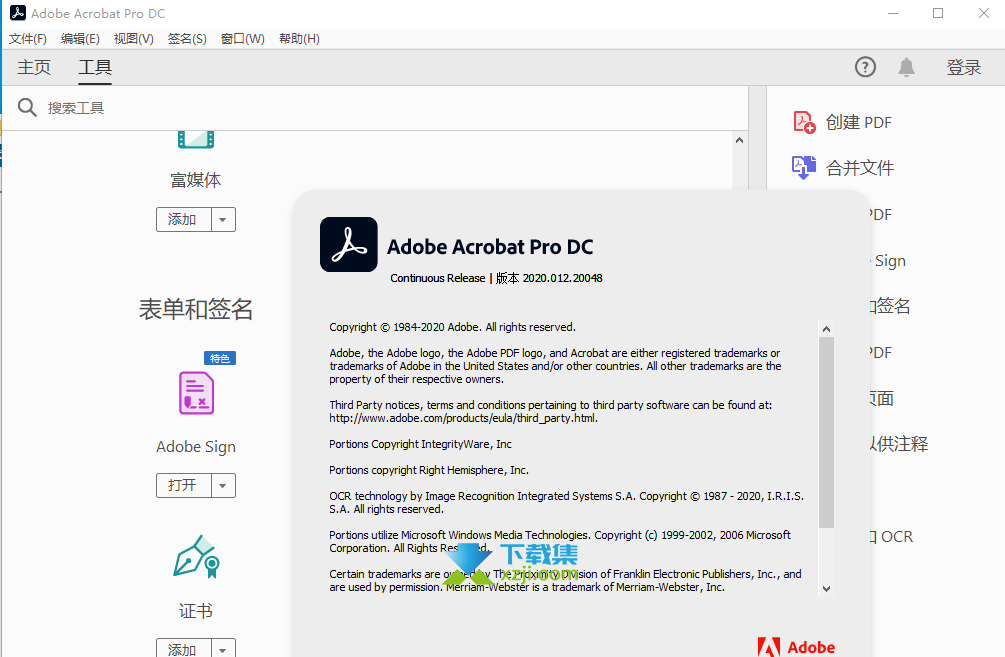Click the Rich Media (富媒体) film icon
Viewport: 1005px width, 657px height.
(196, 139)
